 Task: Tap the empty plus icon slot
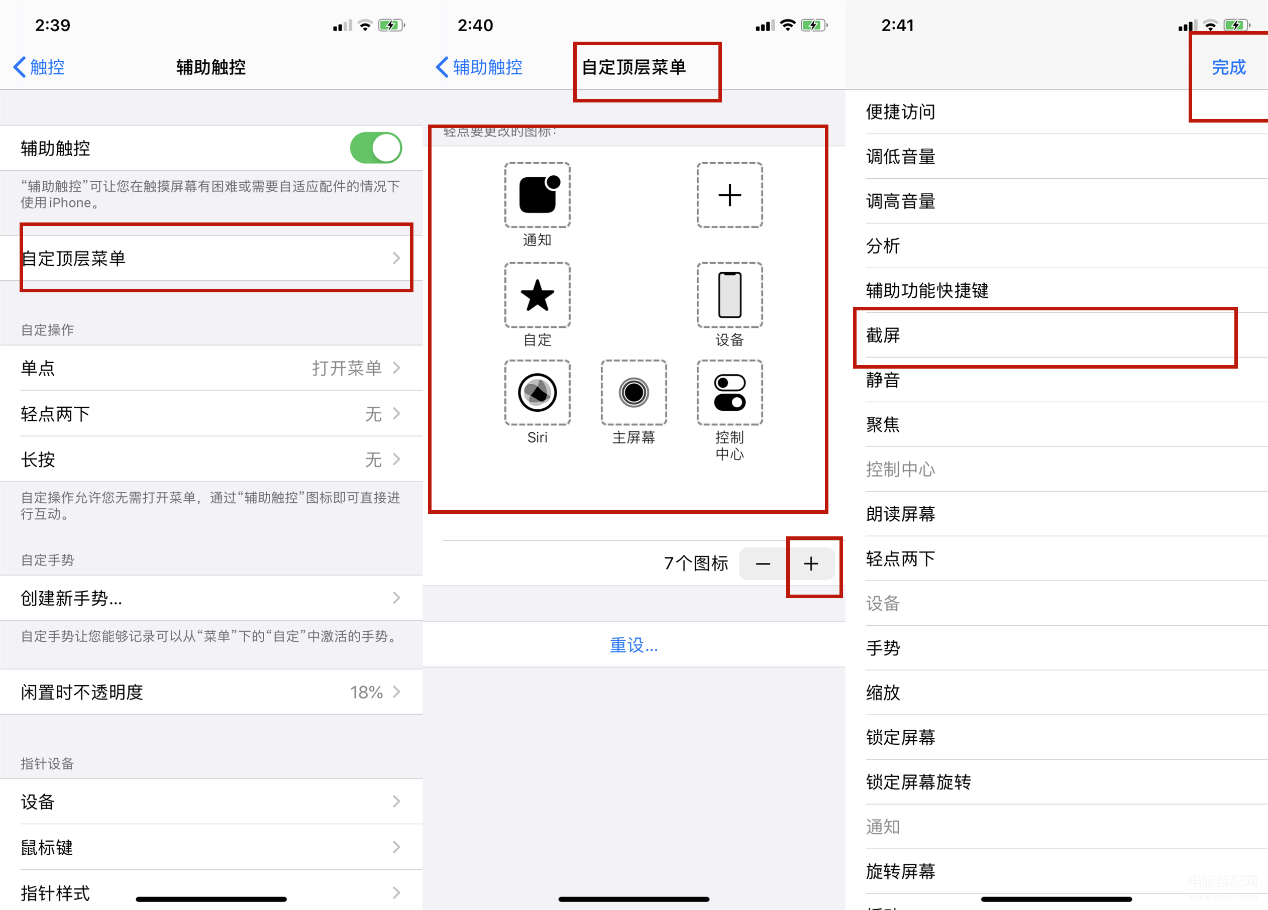730,195
